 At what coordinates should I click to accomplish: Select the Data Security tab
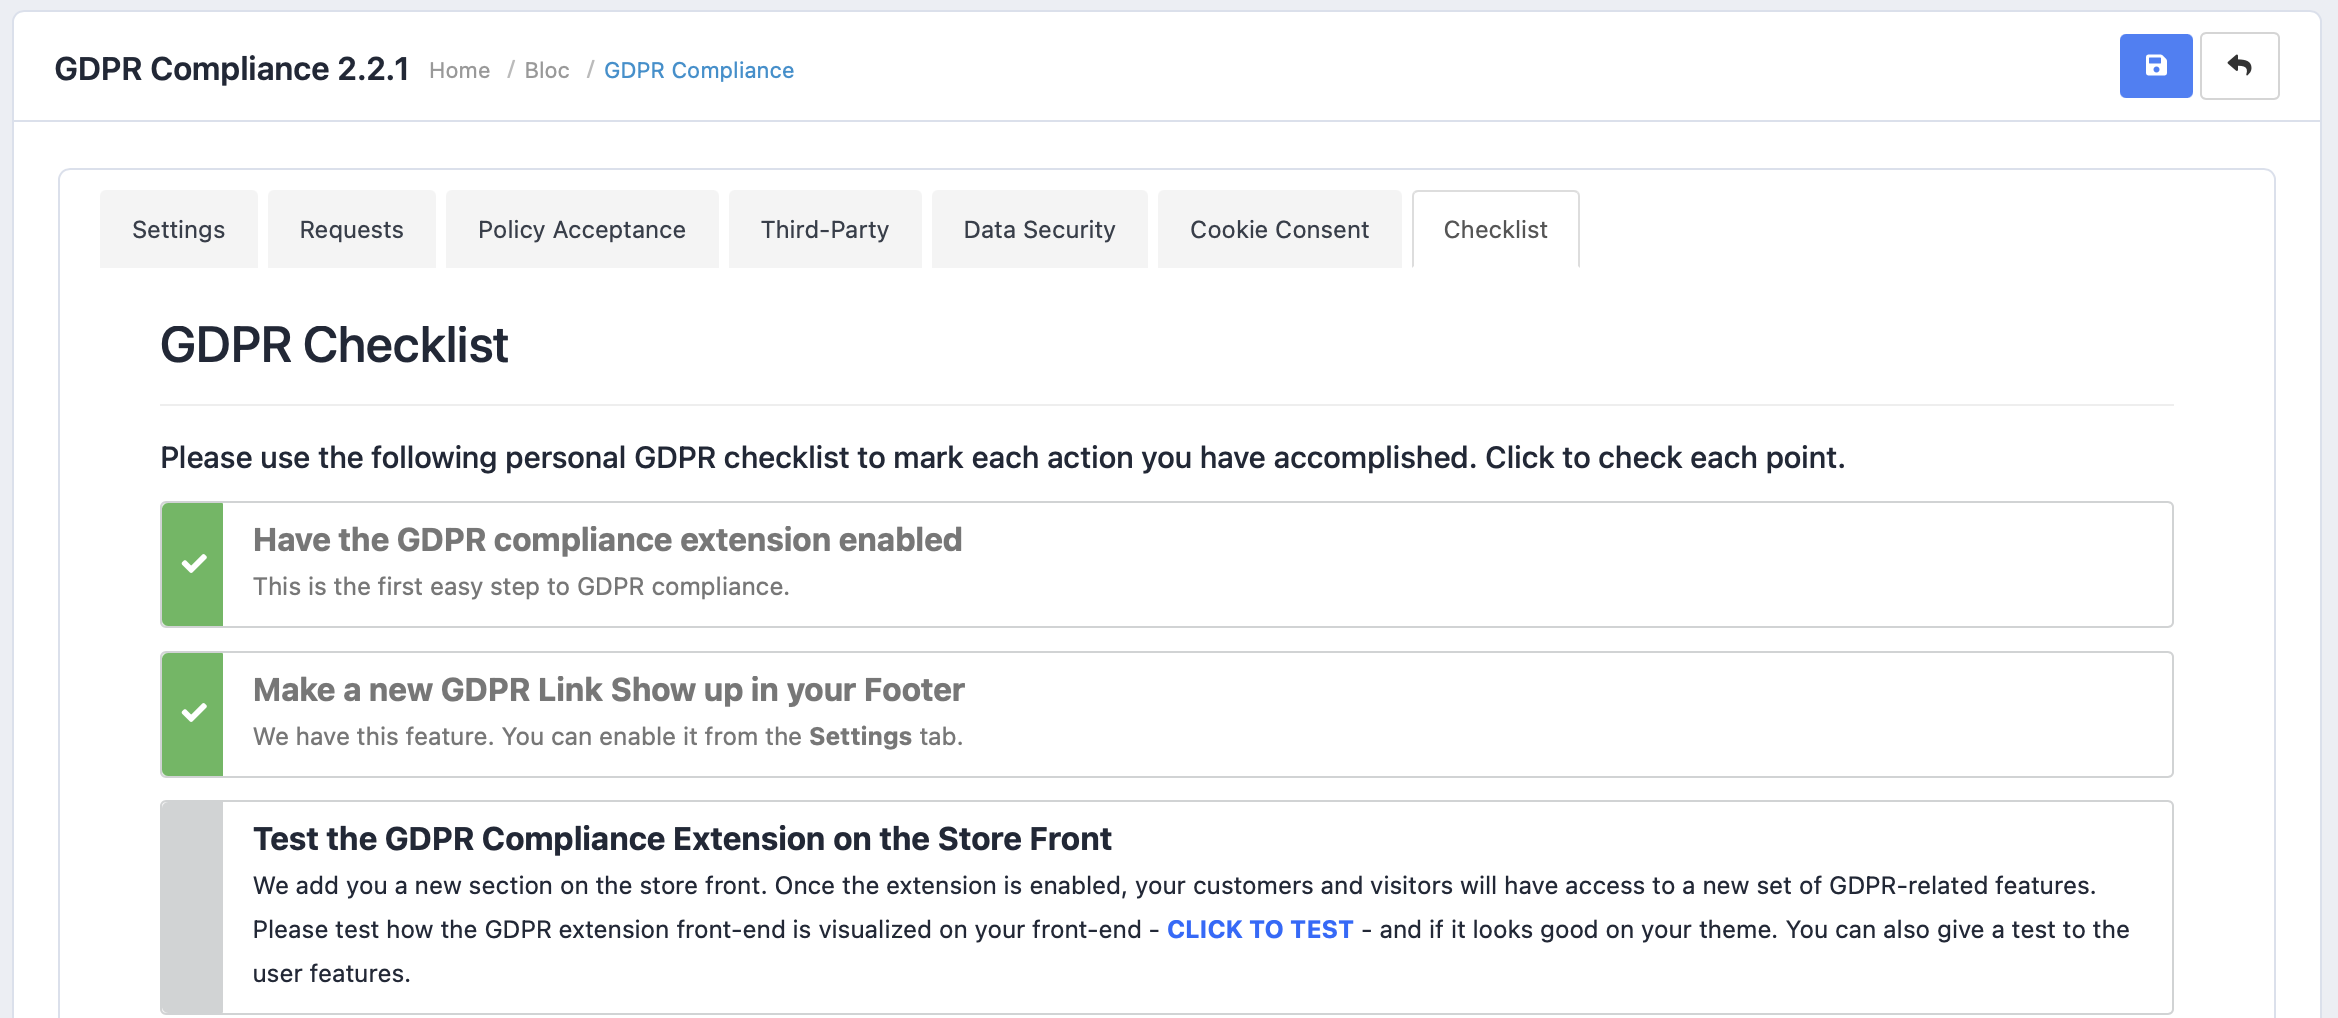[x=1039, y=230]
